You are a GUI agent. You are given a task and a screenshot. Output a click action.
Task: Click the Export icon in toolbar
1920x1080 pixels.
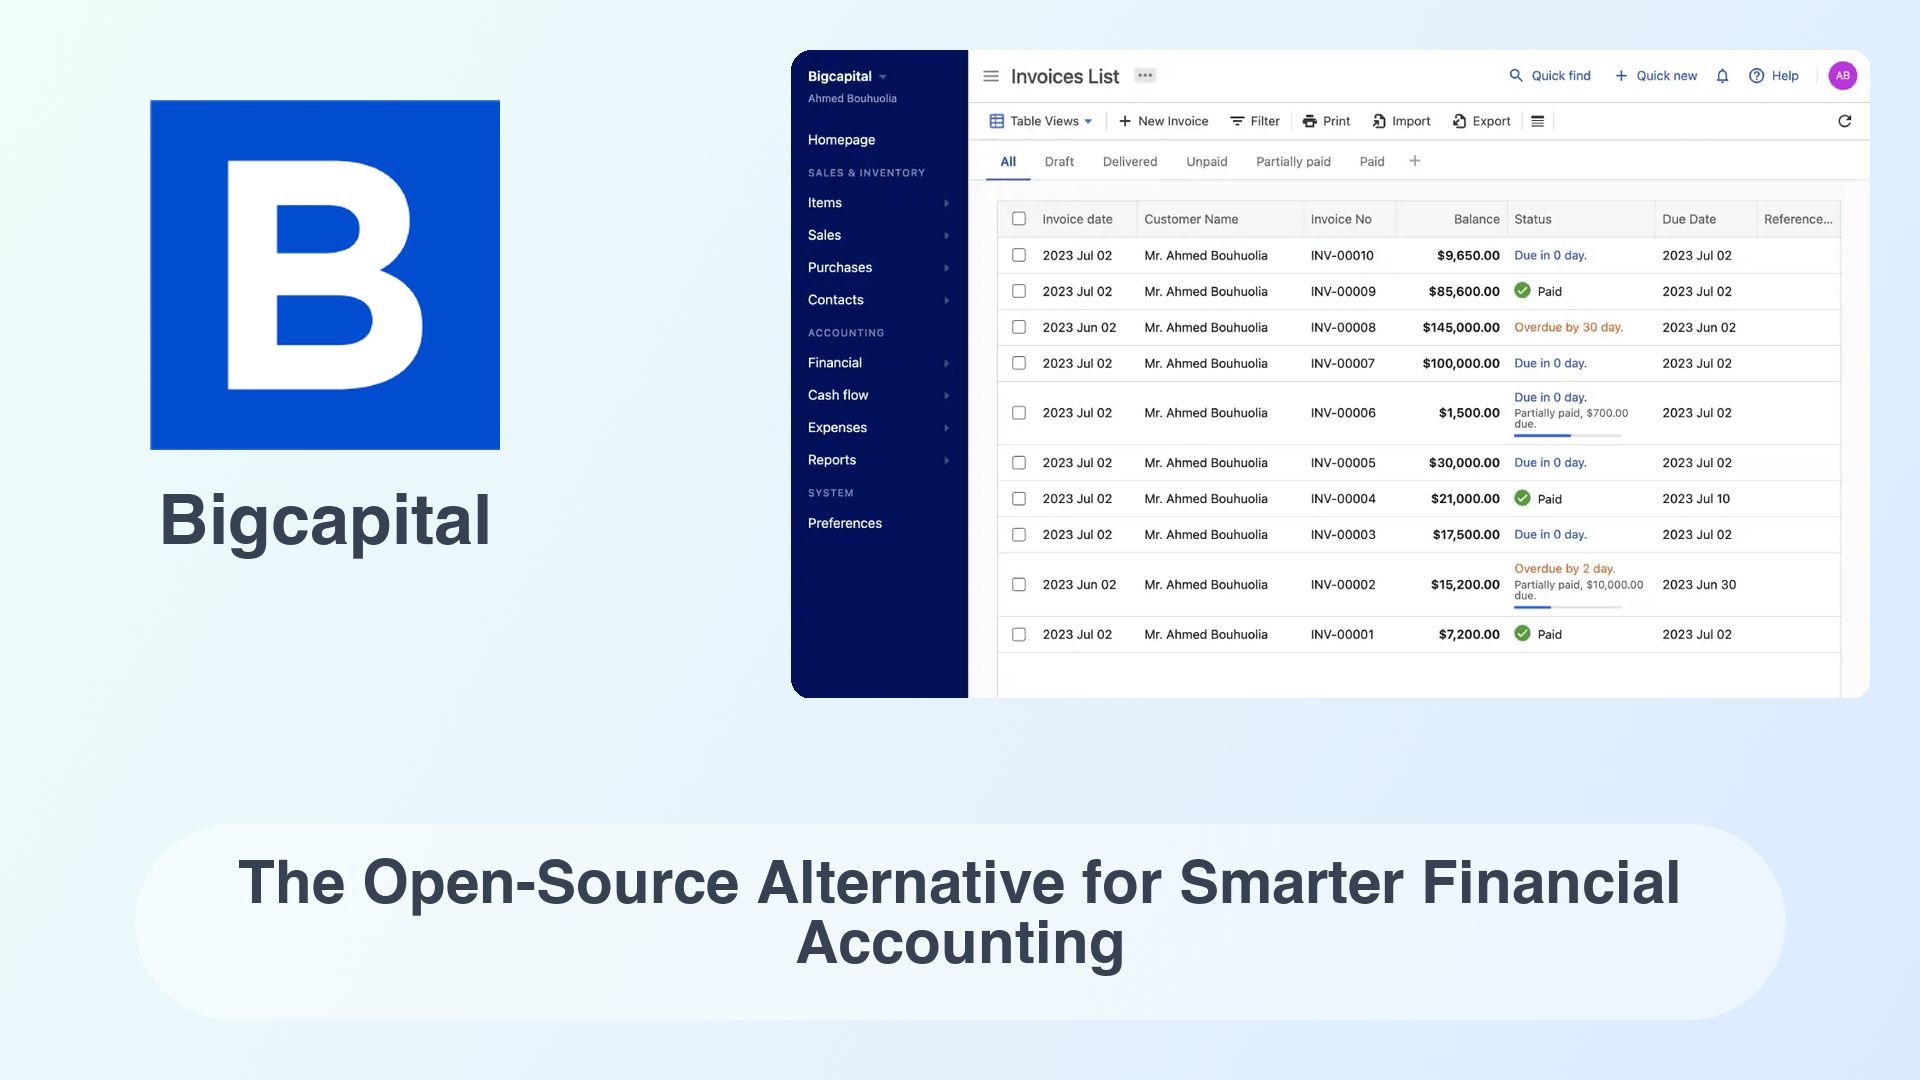pyautogui.click(x=1480, y=120)
